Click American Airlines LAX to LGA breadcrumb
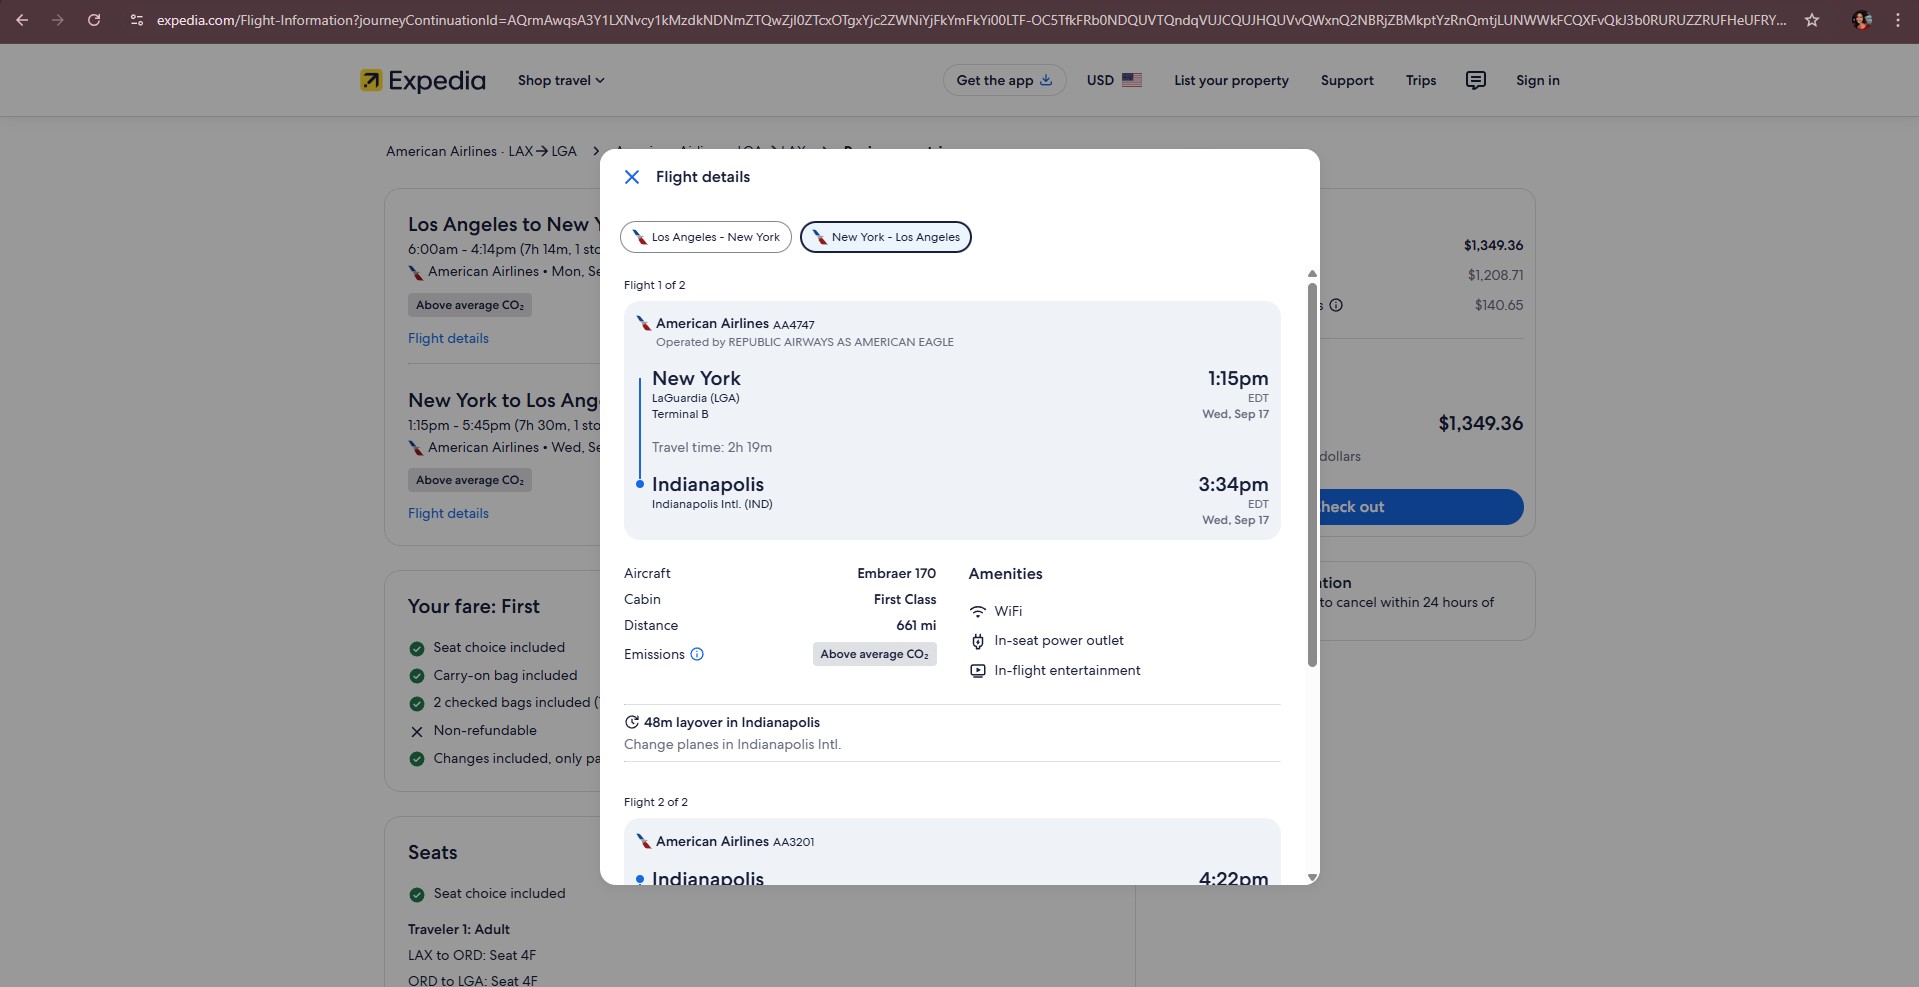 (482, 151)
